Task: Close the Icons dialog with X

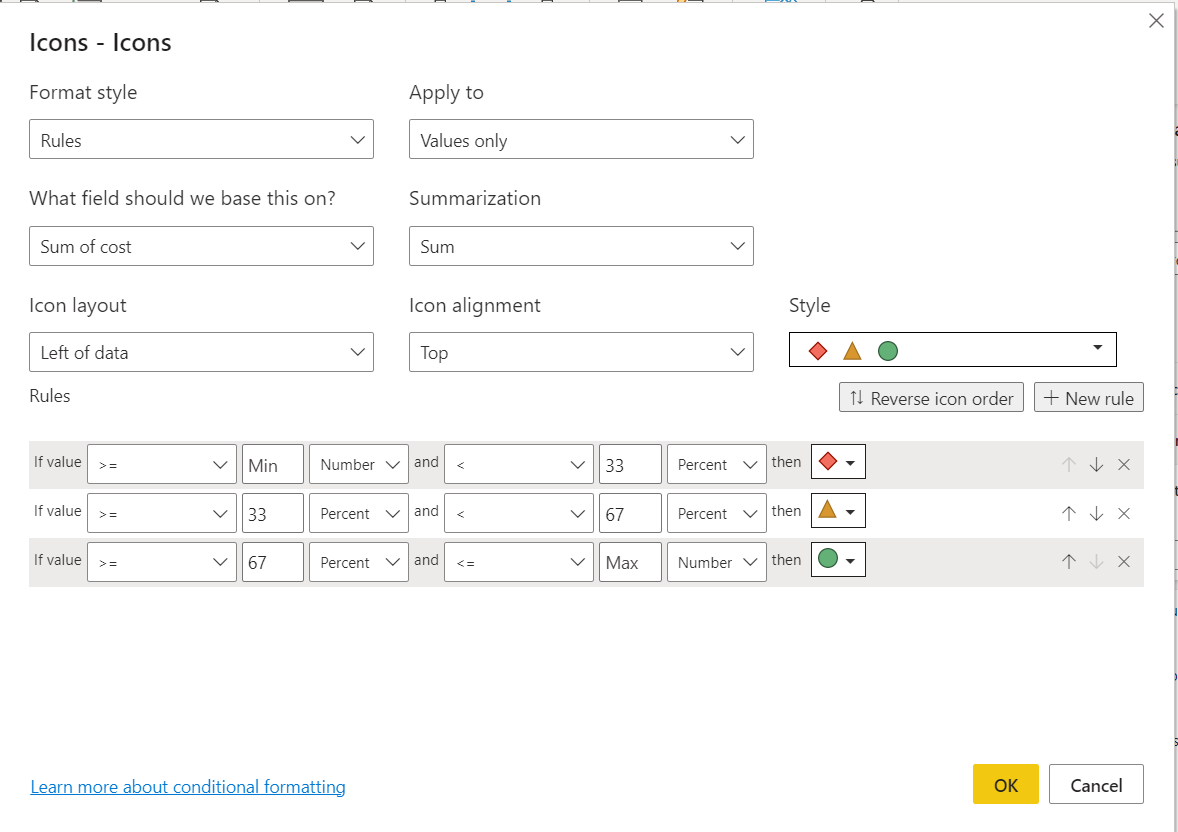Action: [1156, 21]
